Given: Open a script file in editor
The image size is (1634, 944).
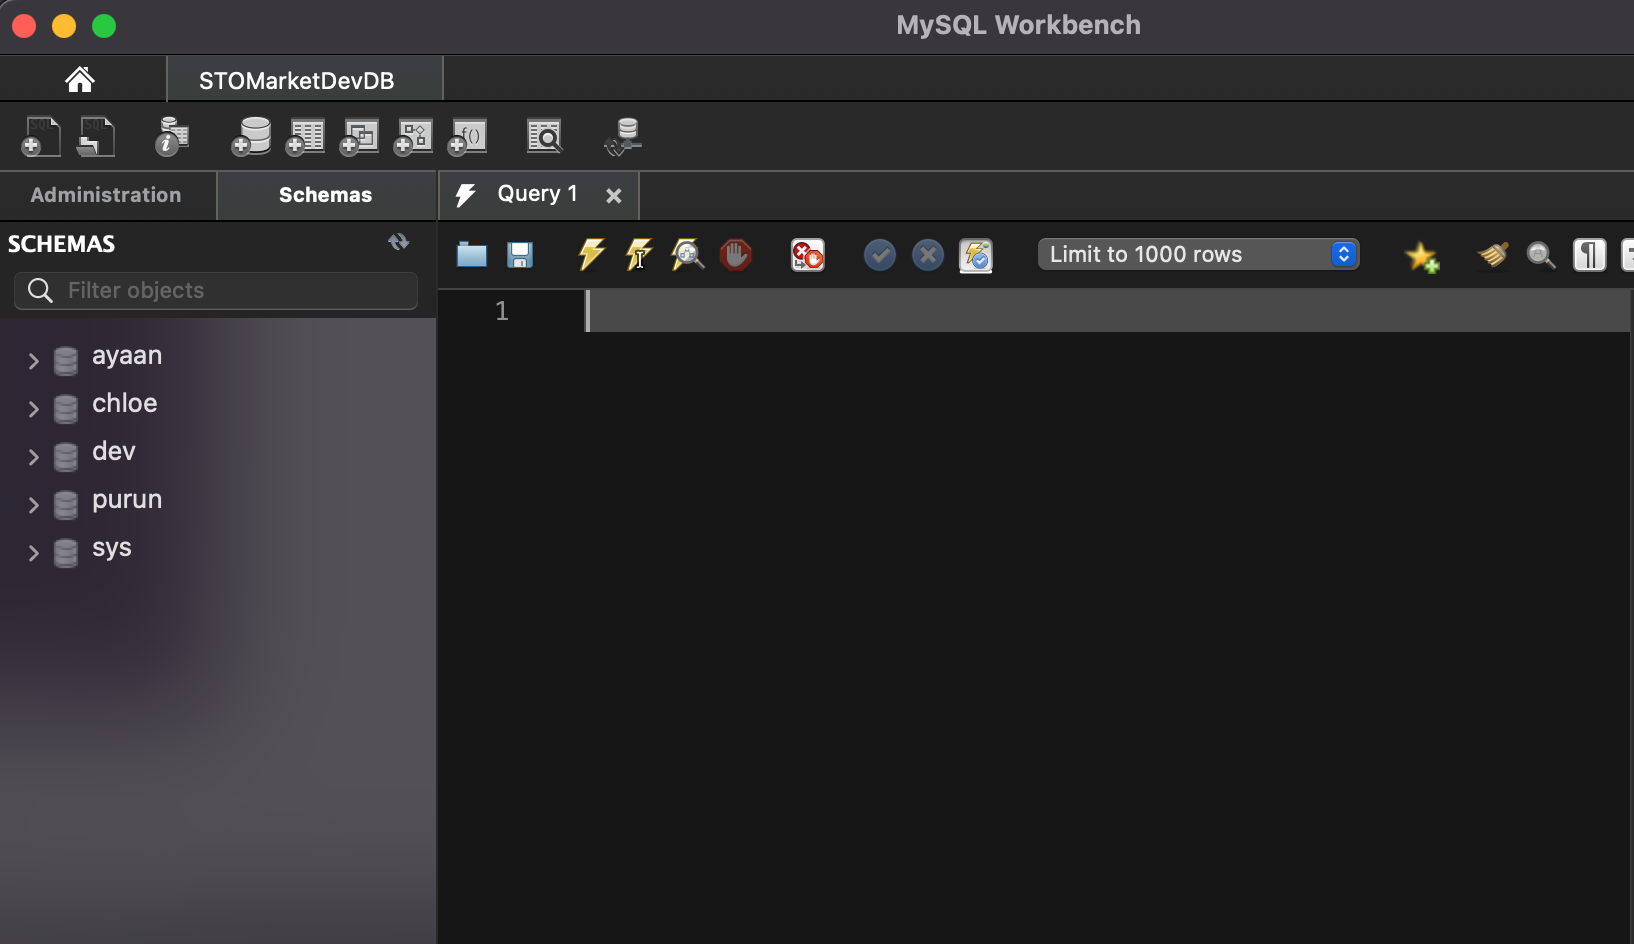Looking at the screenshot, I should (x=472, y=255).
